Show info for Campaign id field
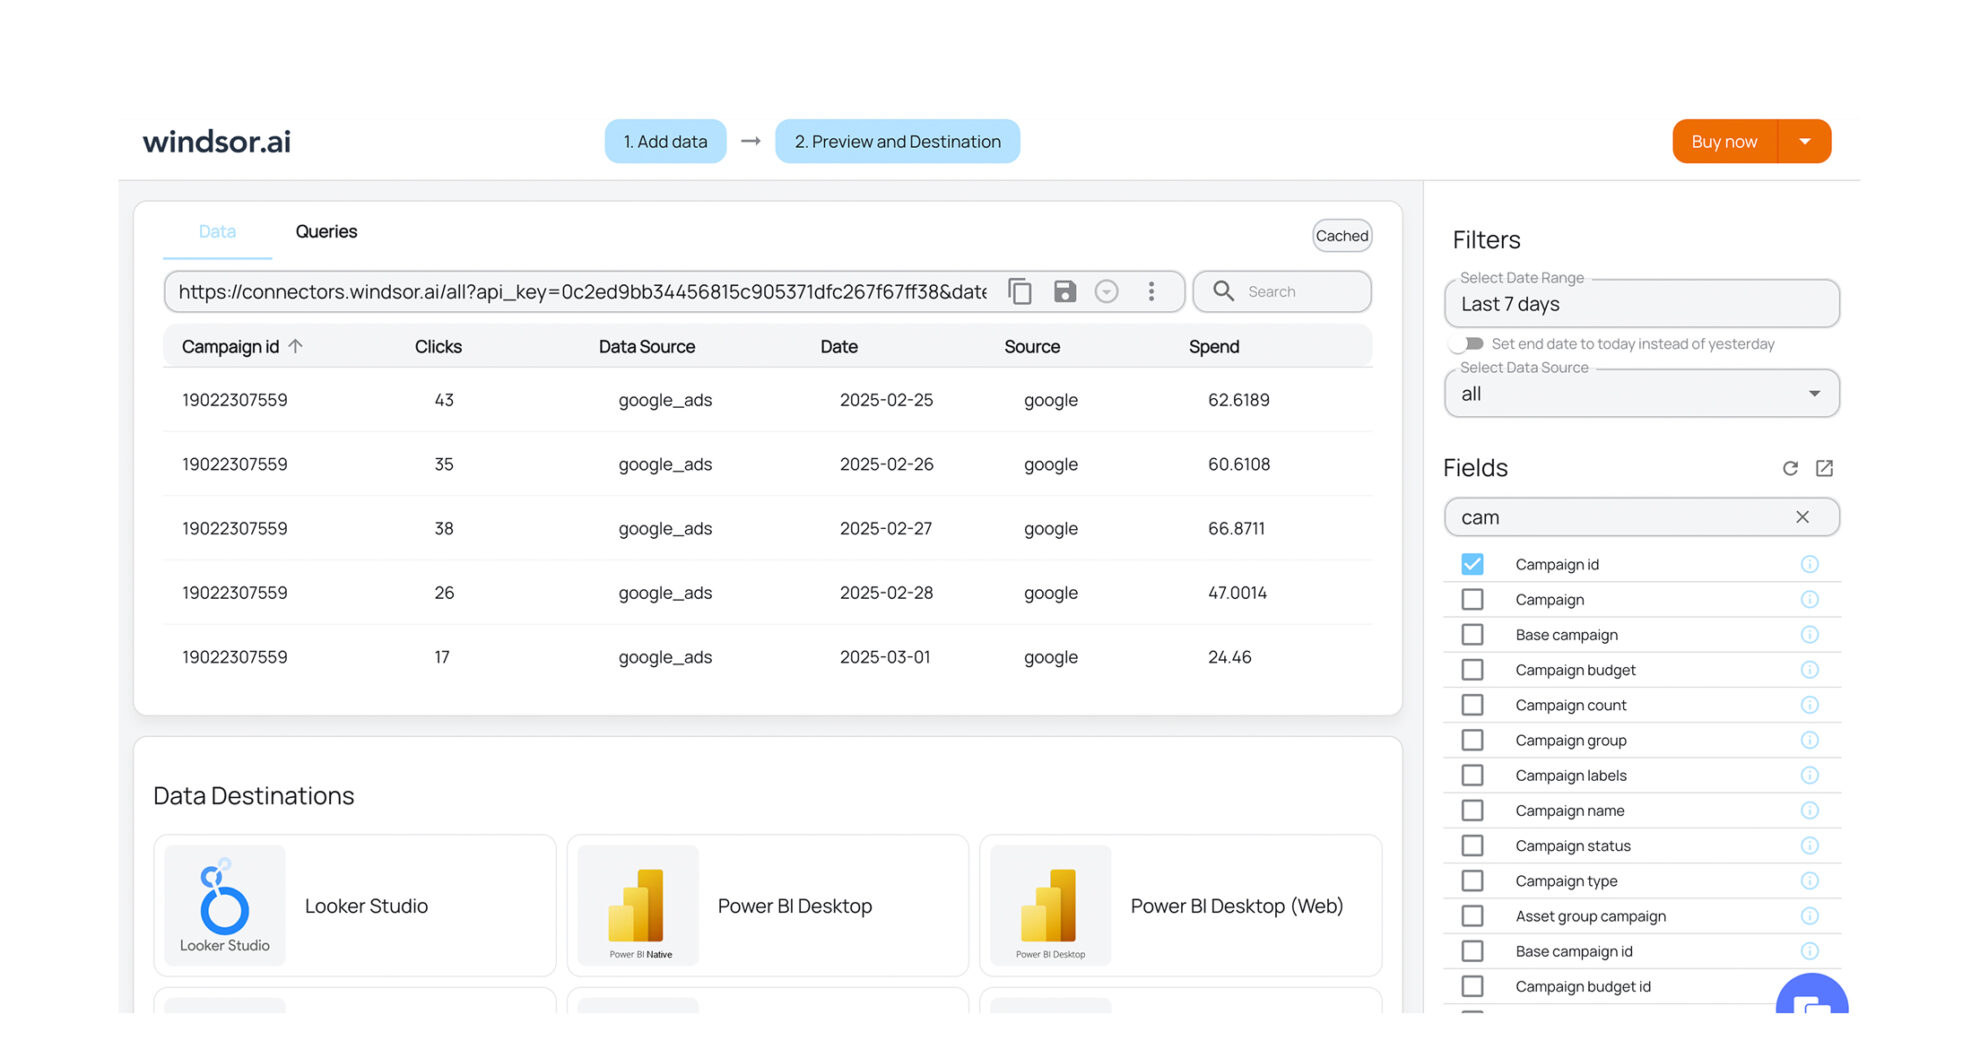 [1809, 564]
